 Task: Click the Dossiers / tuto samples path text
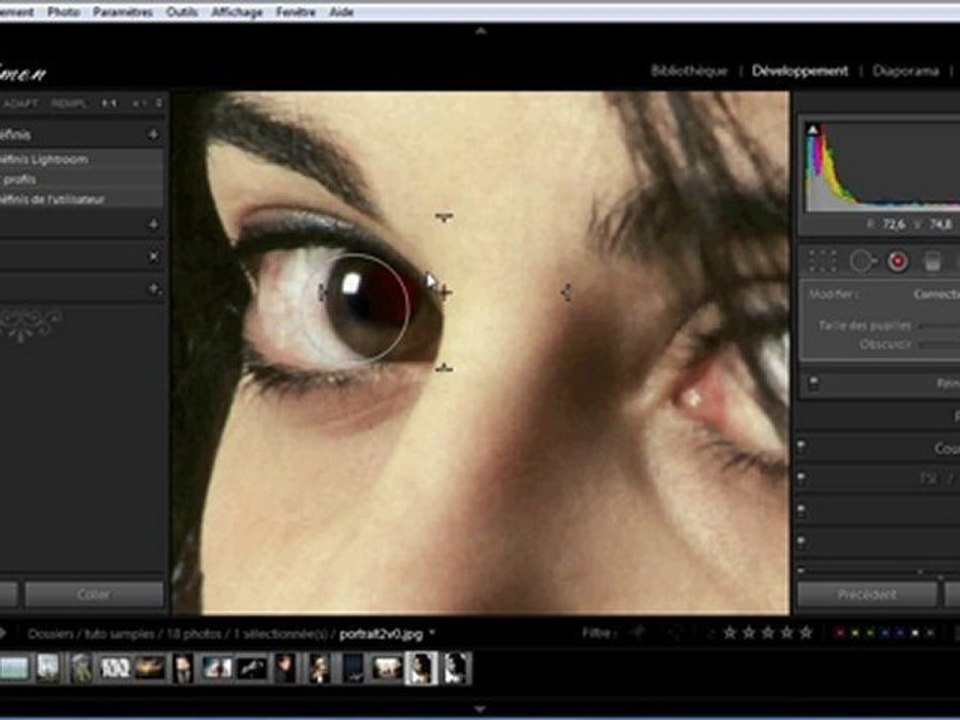point(91,634)
